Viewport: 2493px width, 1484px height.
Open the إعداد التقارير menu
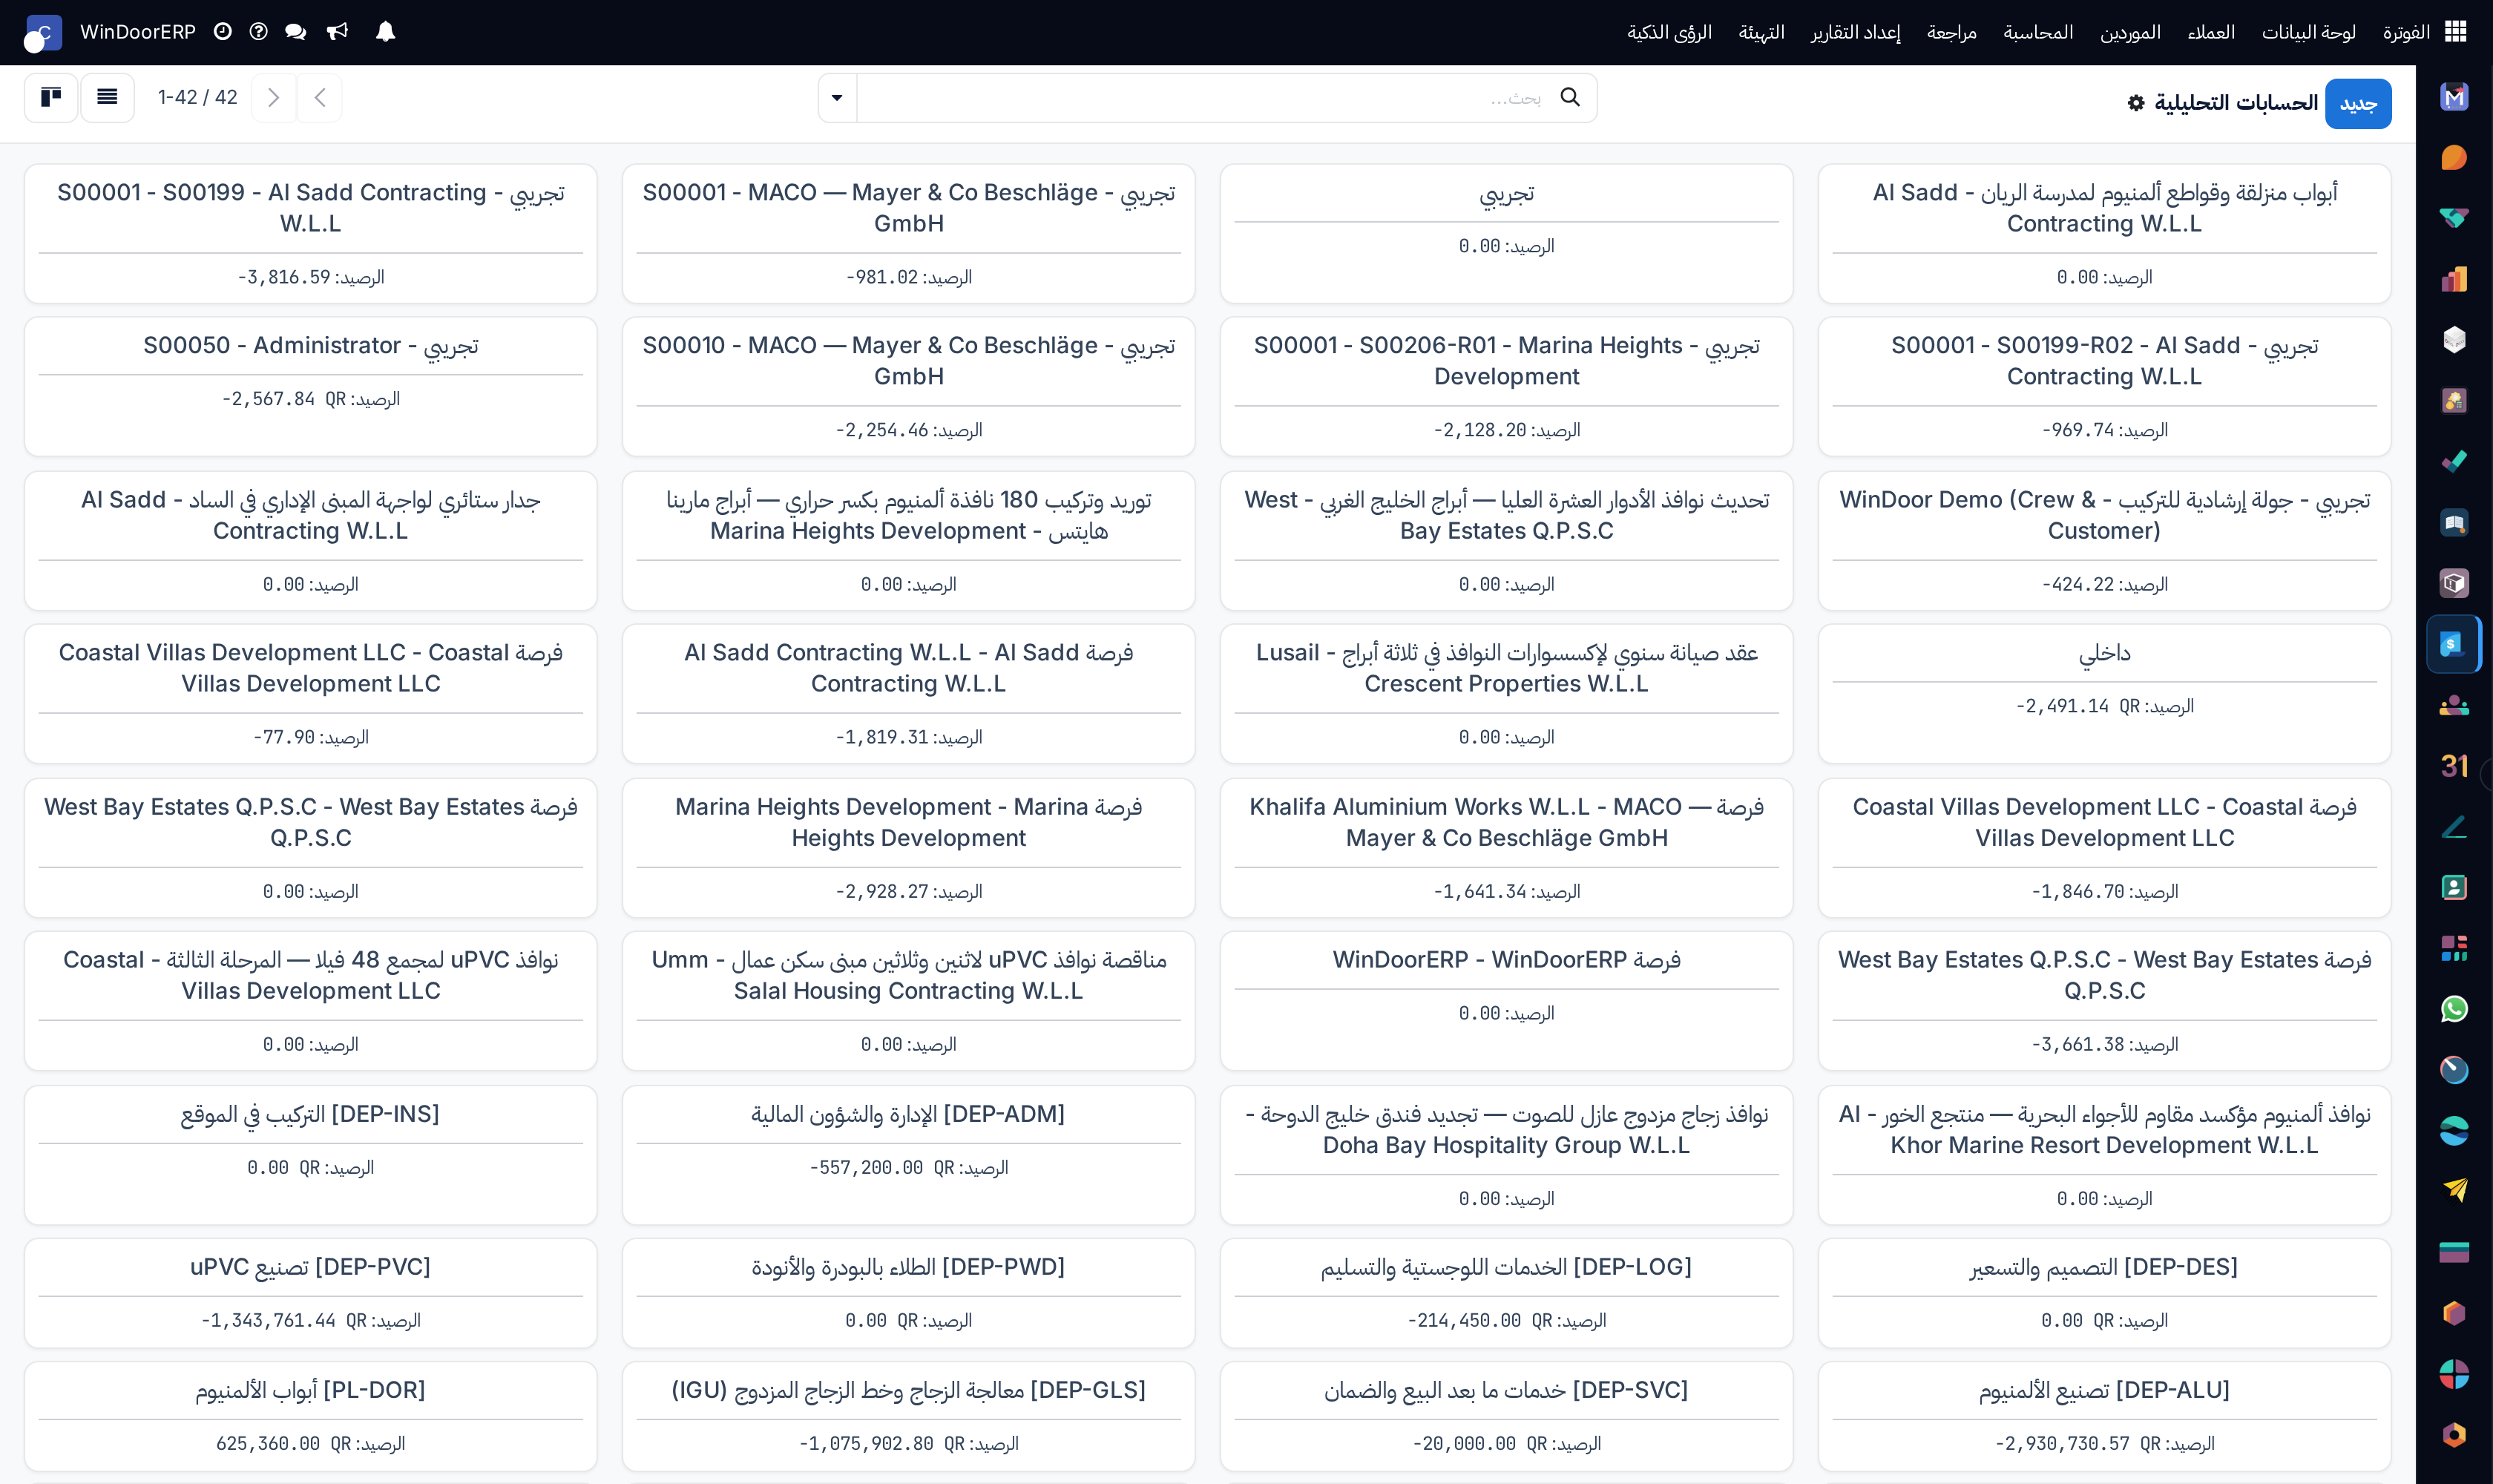point(1855,32)
